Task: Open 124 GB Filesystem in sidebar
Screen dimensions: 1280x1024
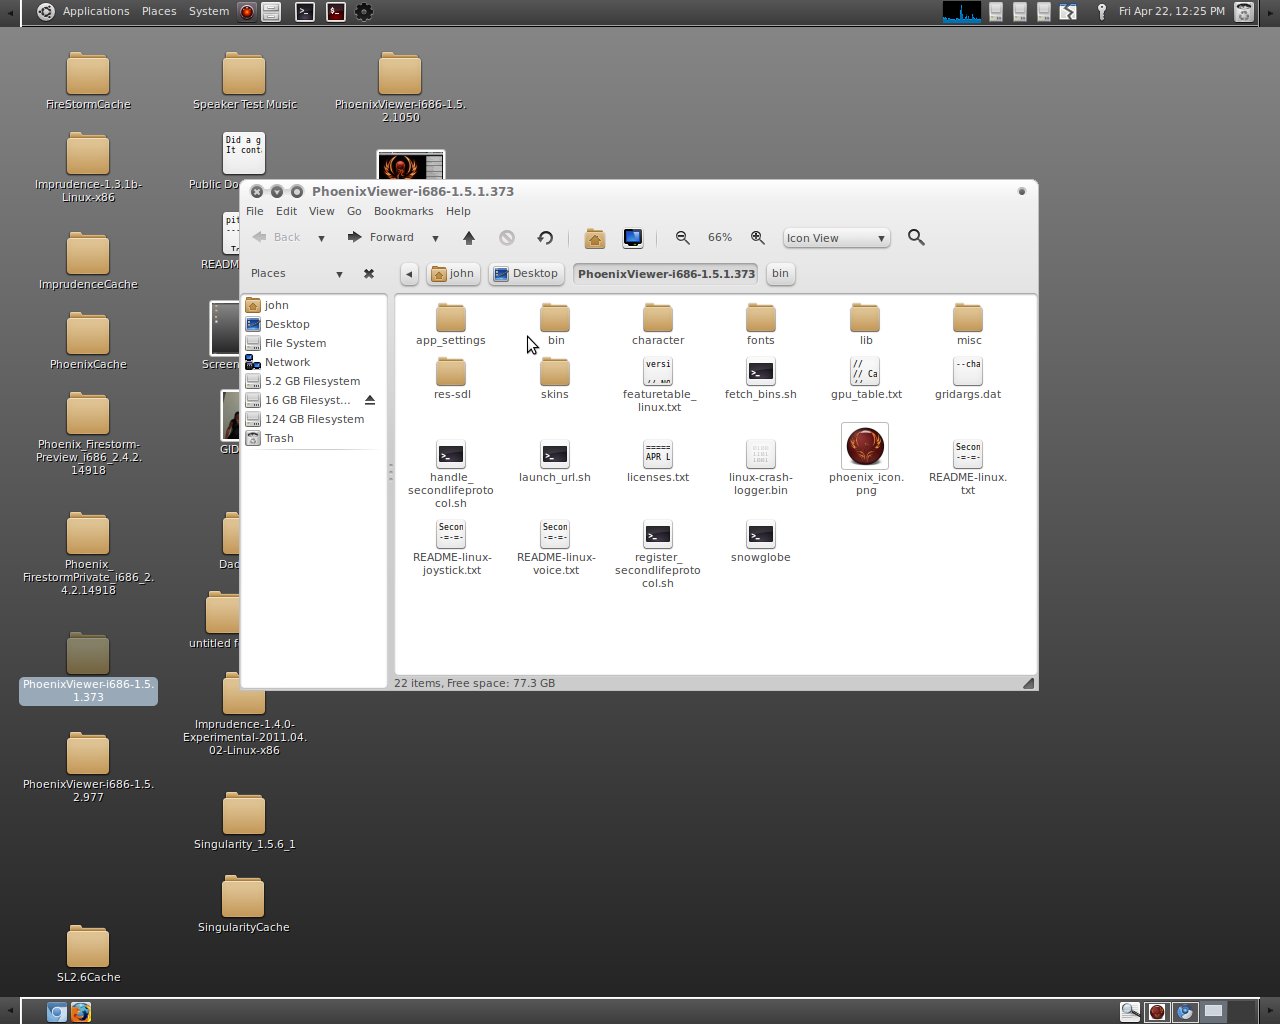Action: pyautogui.click(x=314, y=419)
